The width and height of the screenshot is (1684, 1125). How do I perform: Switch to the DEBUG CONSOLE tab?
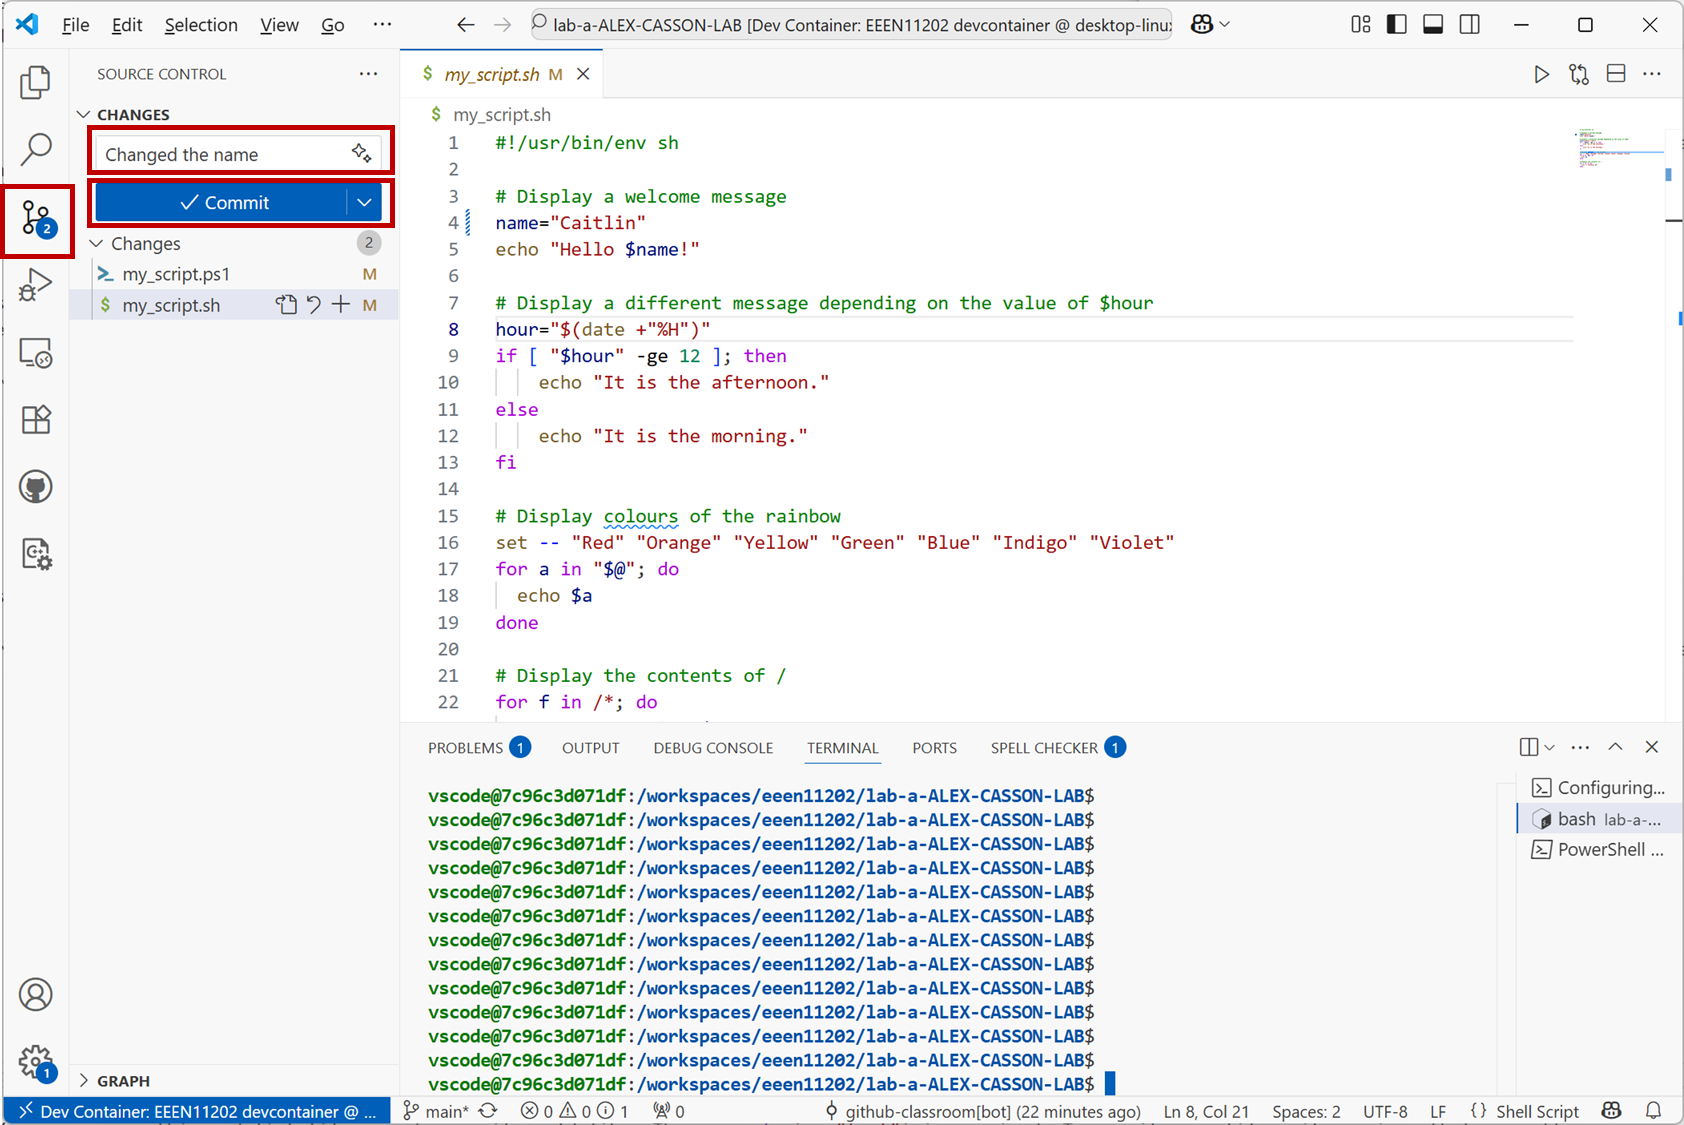click(x=713, y=748)
